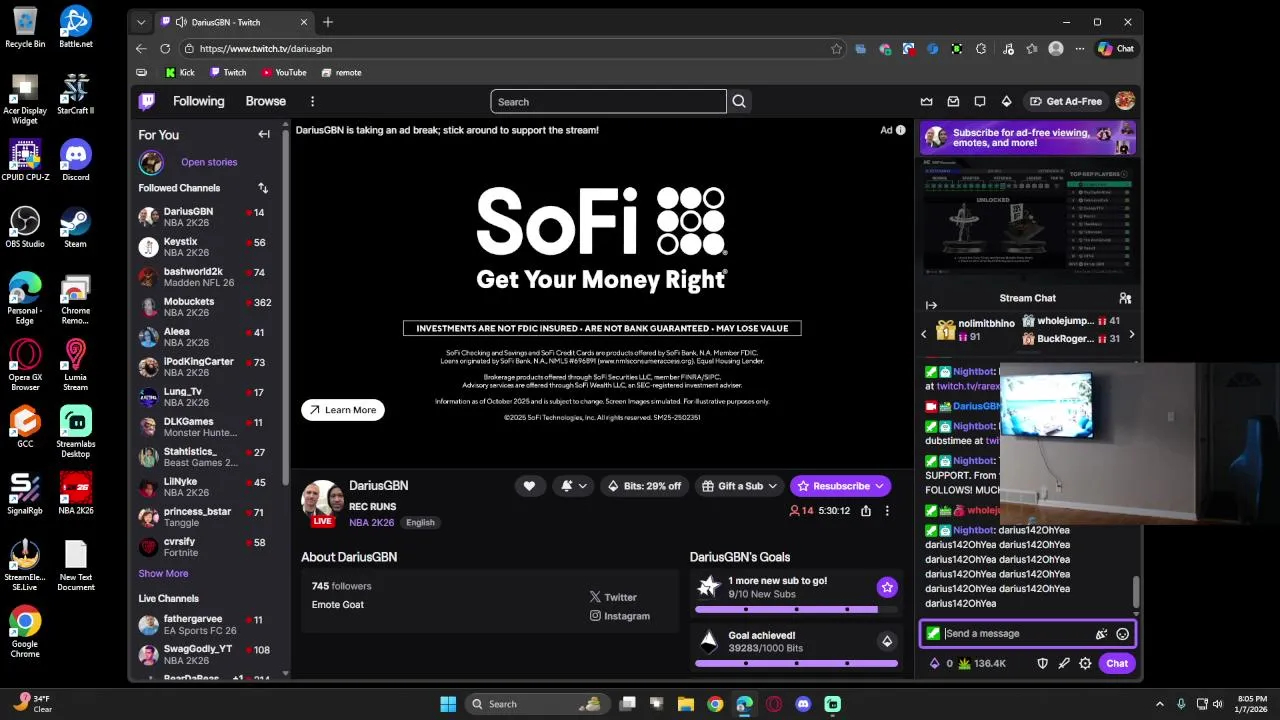Share the stream with the share icon
The height and width of the screenshot is (720, 1280).
[866, 510]
